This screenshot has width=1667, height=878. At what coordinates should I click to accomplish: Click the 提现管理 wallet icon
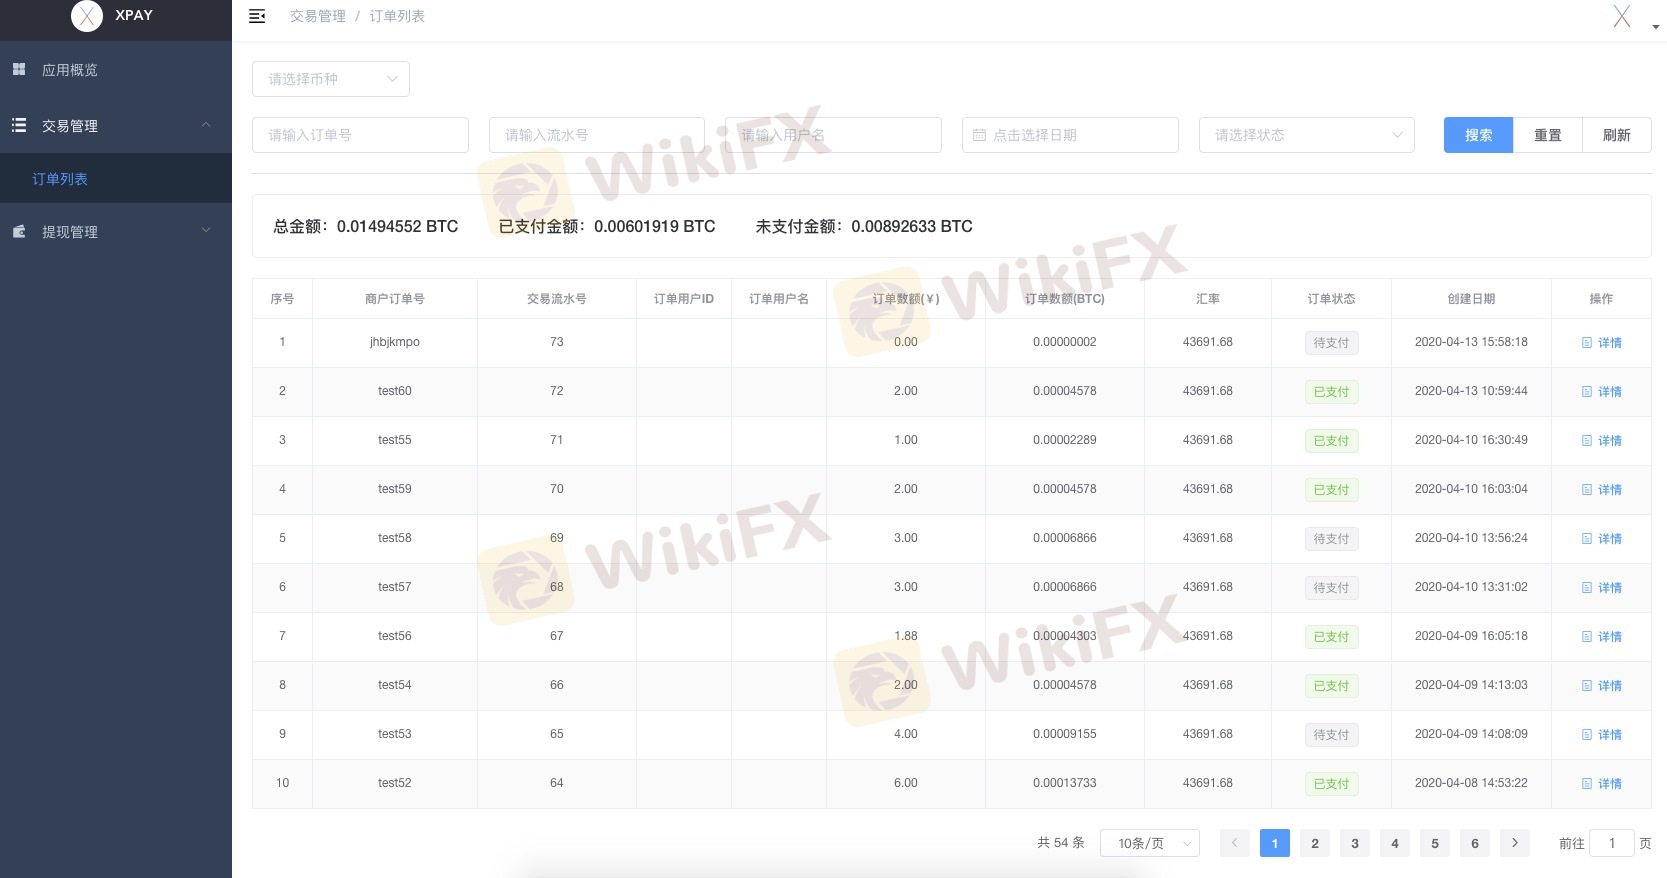click(19, 231)
